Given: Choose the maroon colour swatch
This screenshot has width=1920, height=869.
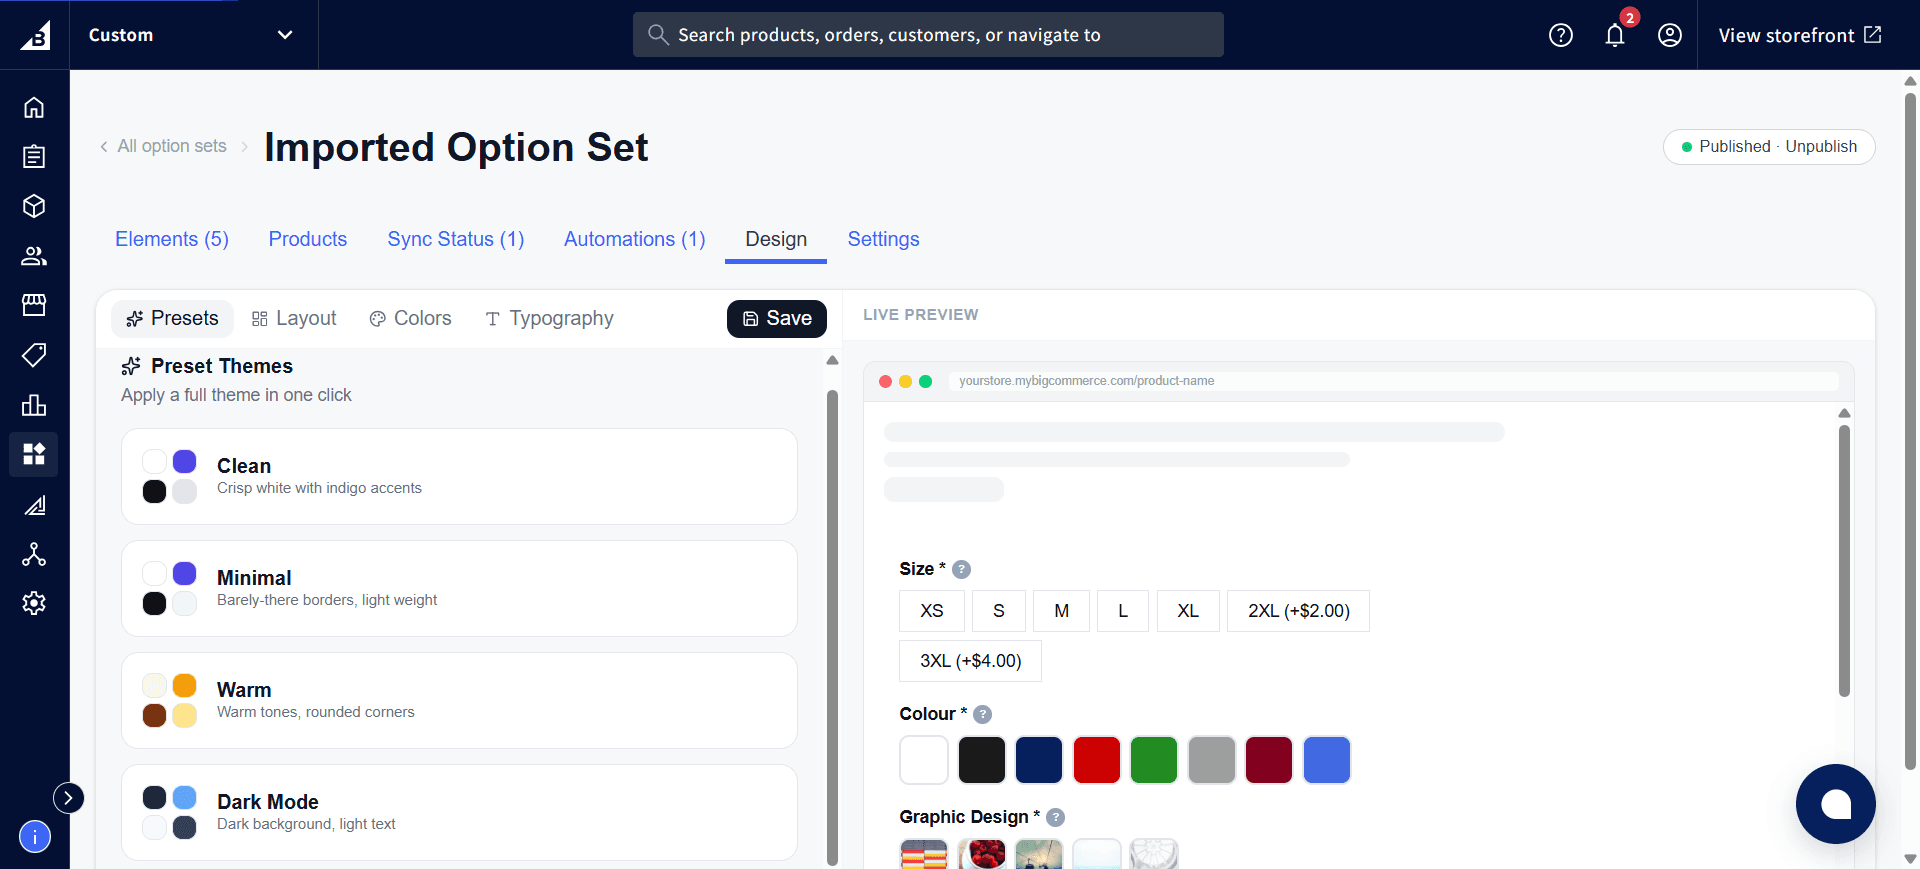Looking at the screenshot, I should pyautogui.click(x=1269, y=760).
